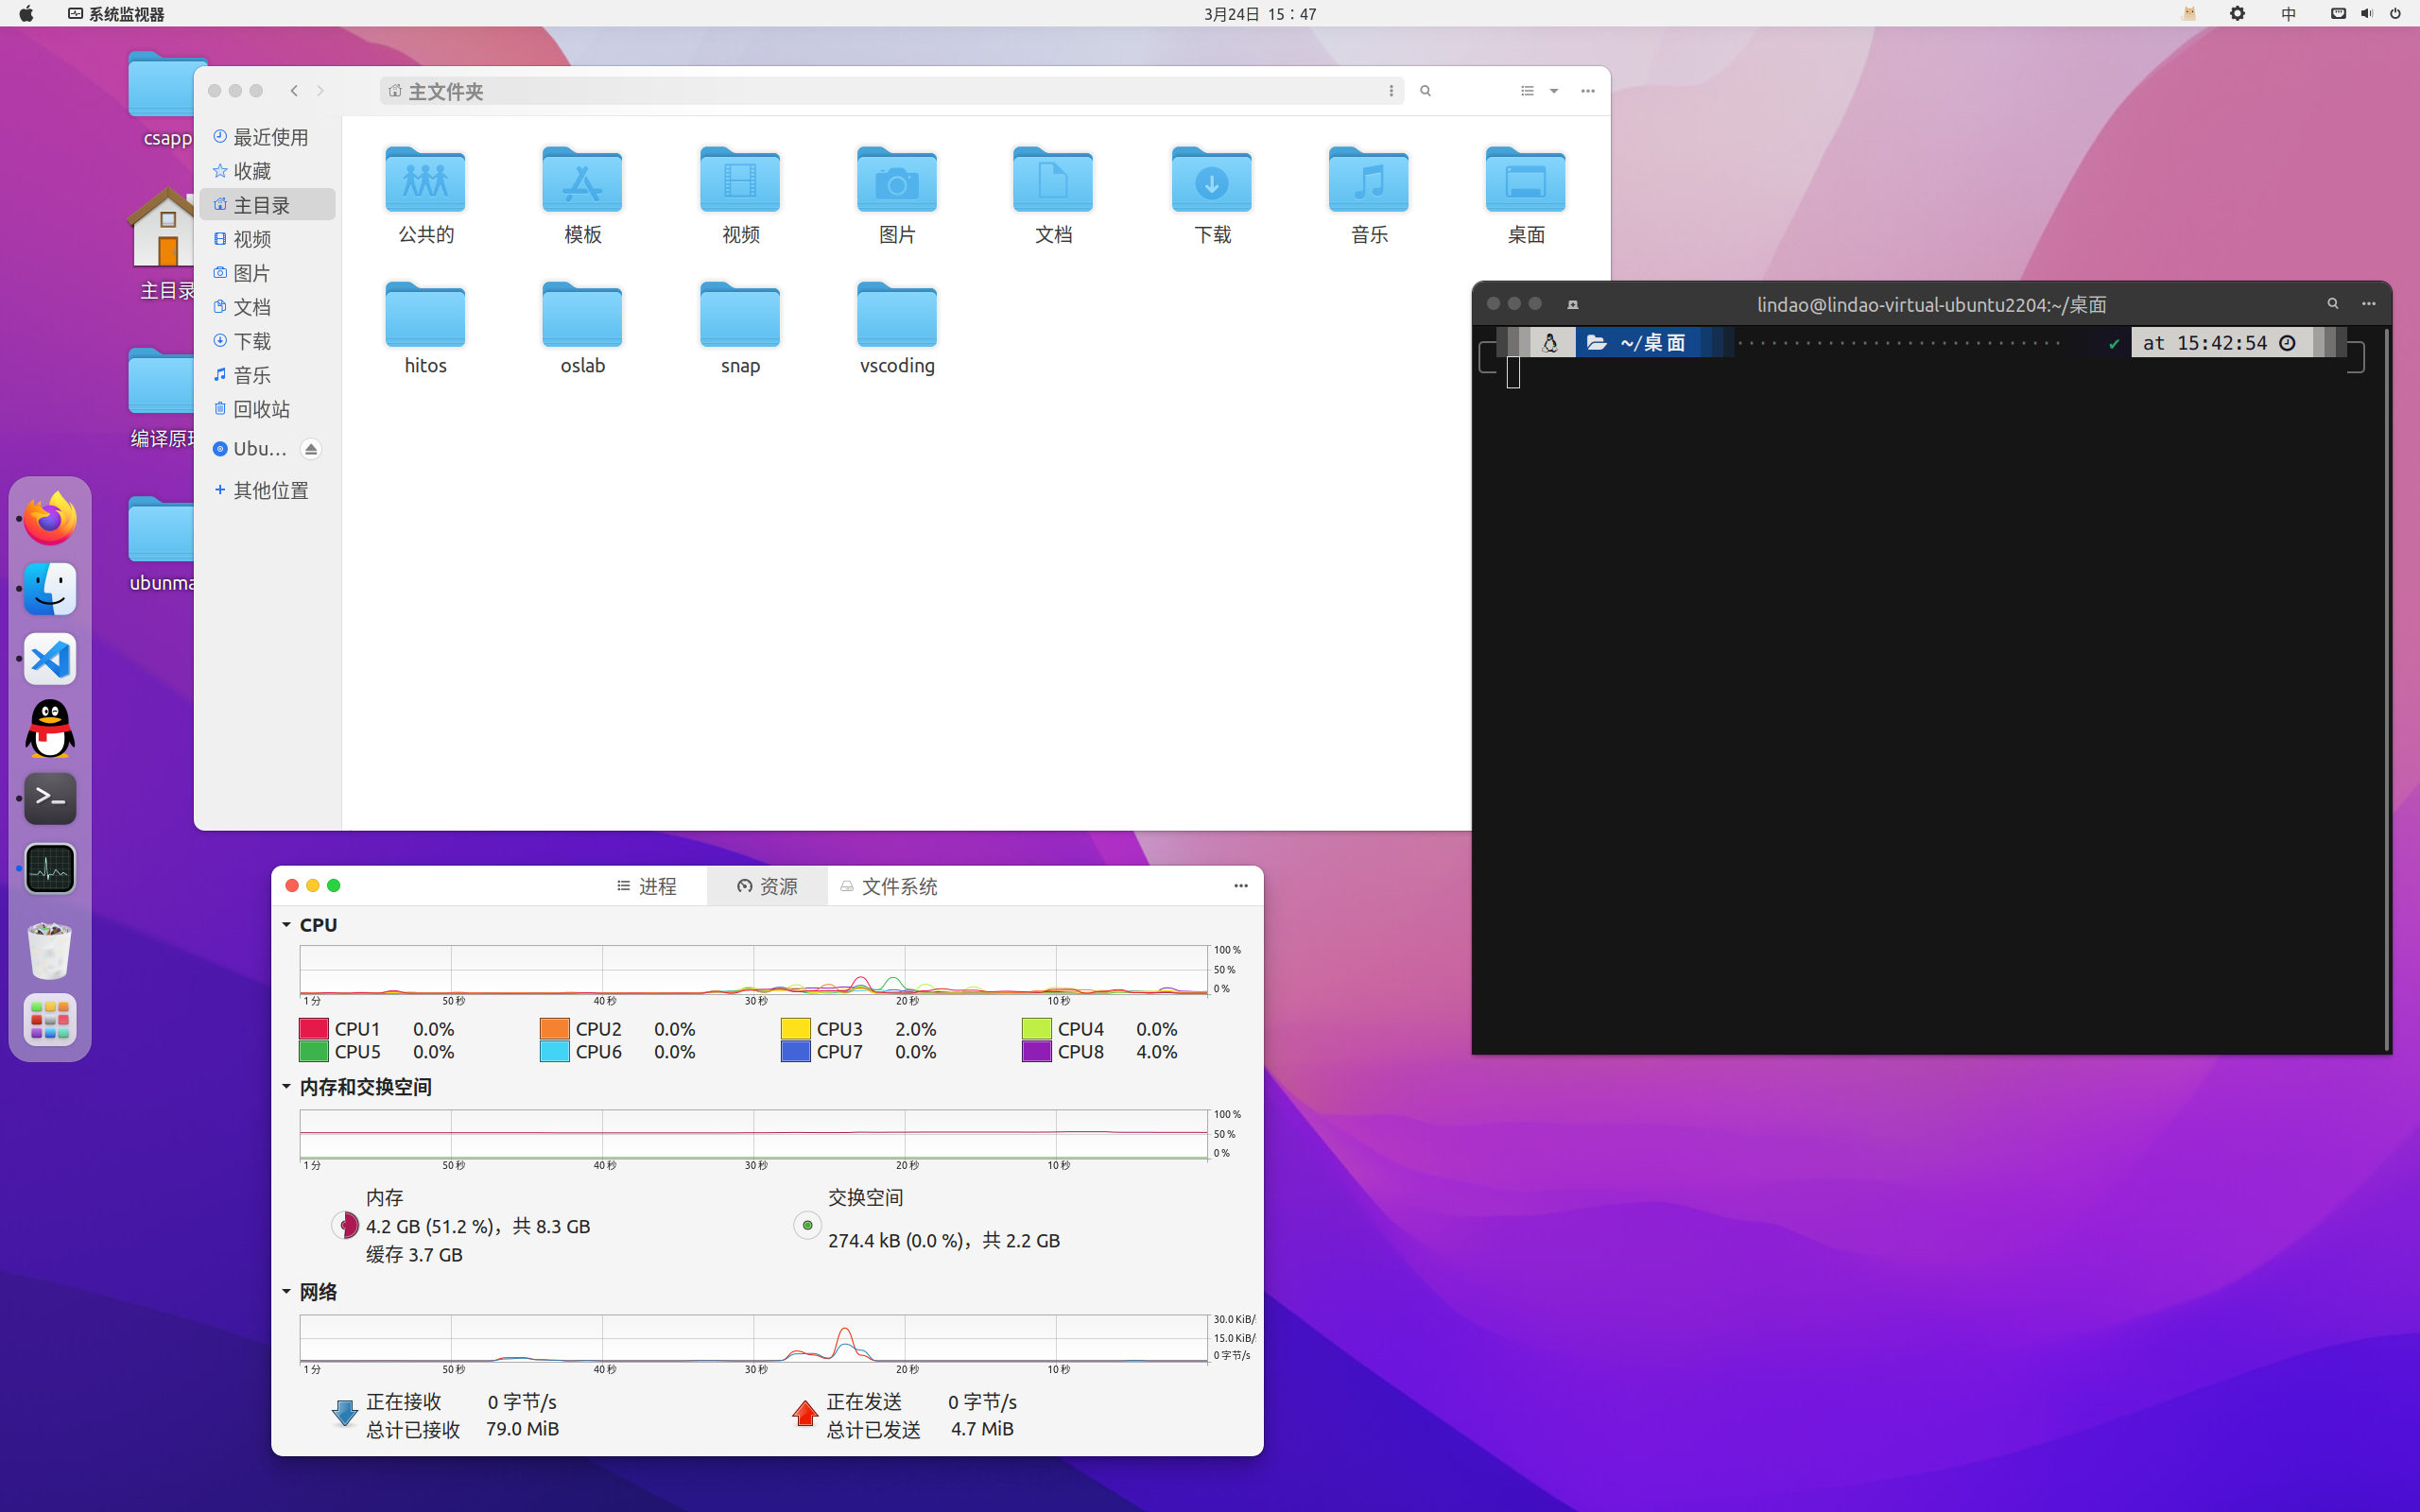Viewport: 2420px width, 1512px height.
Task: Open Firefox from the dock
Action: click(50, 519)
